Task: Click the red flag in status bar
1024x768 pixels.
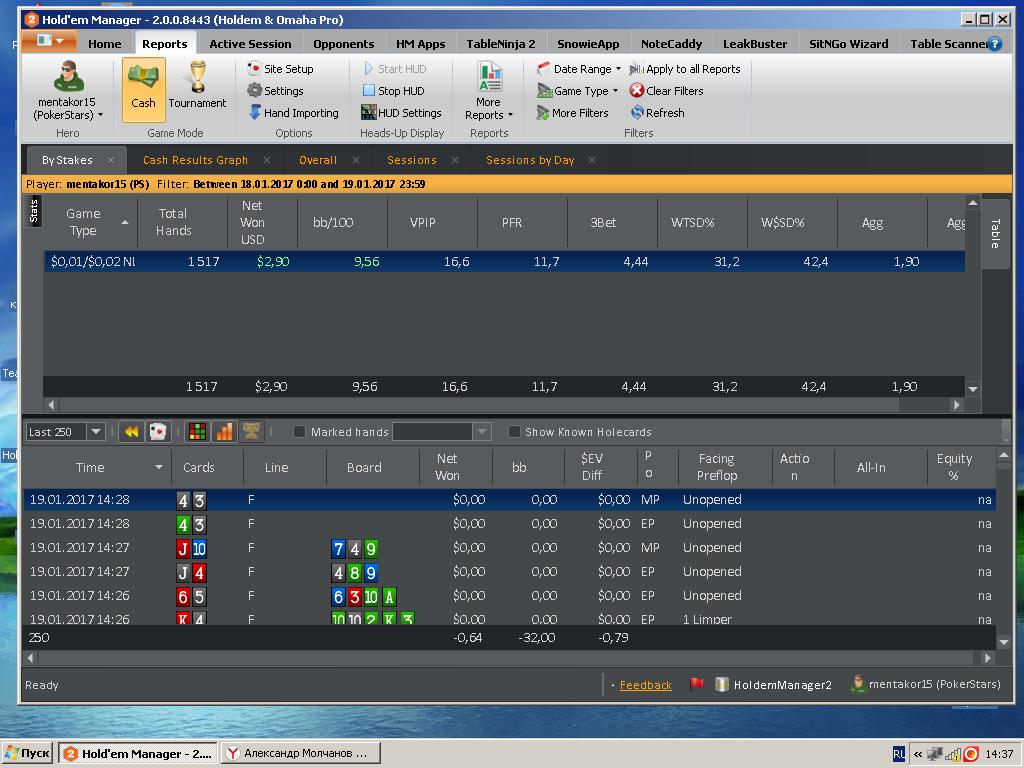Action: click(x=697, y=684)
